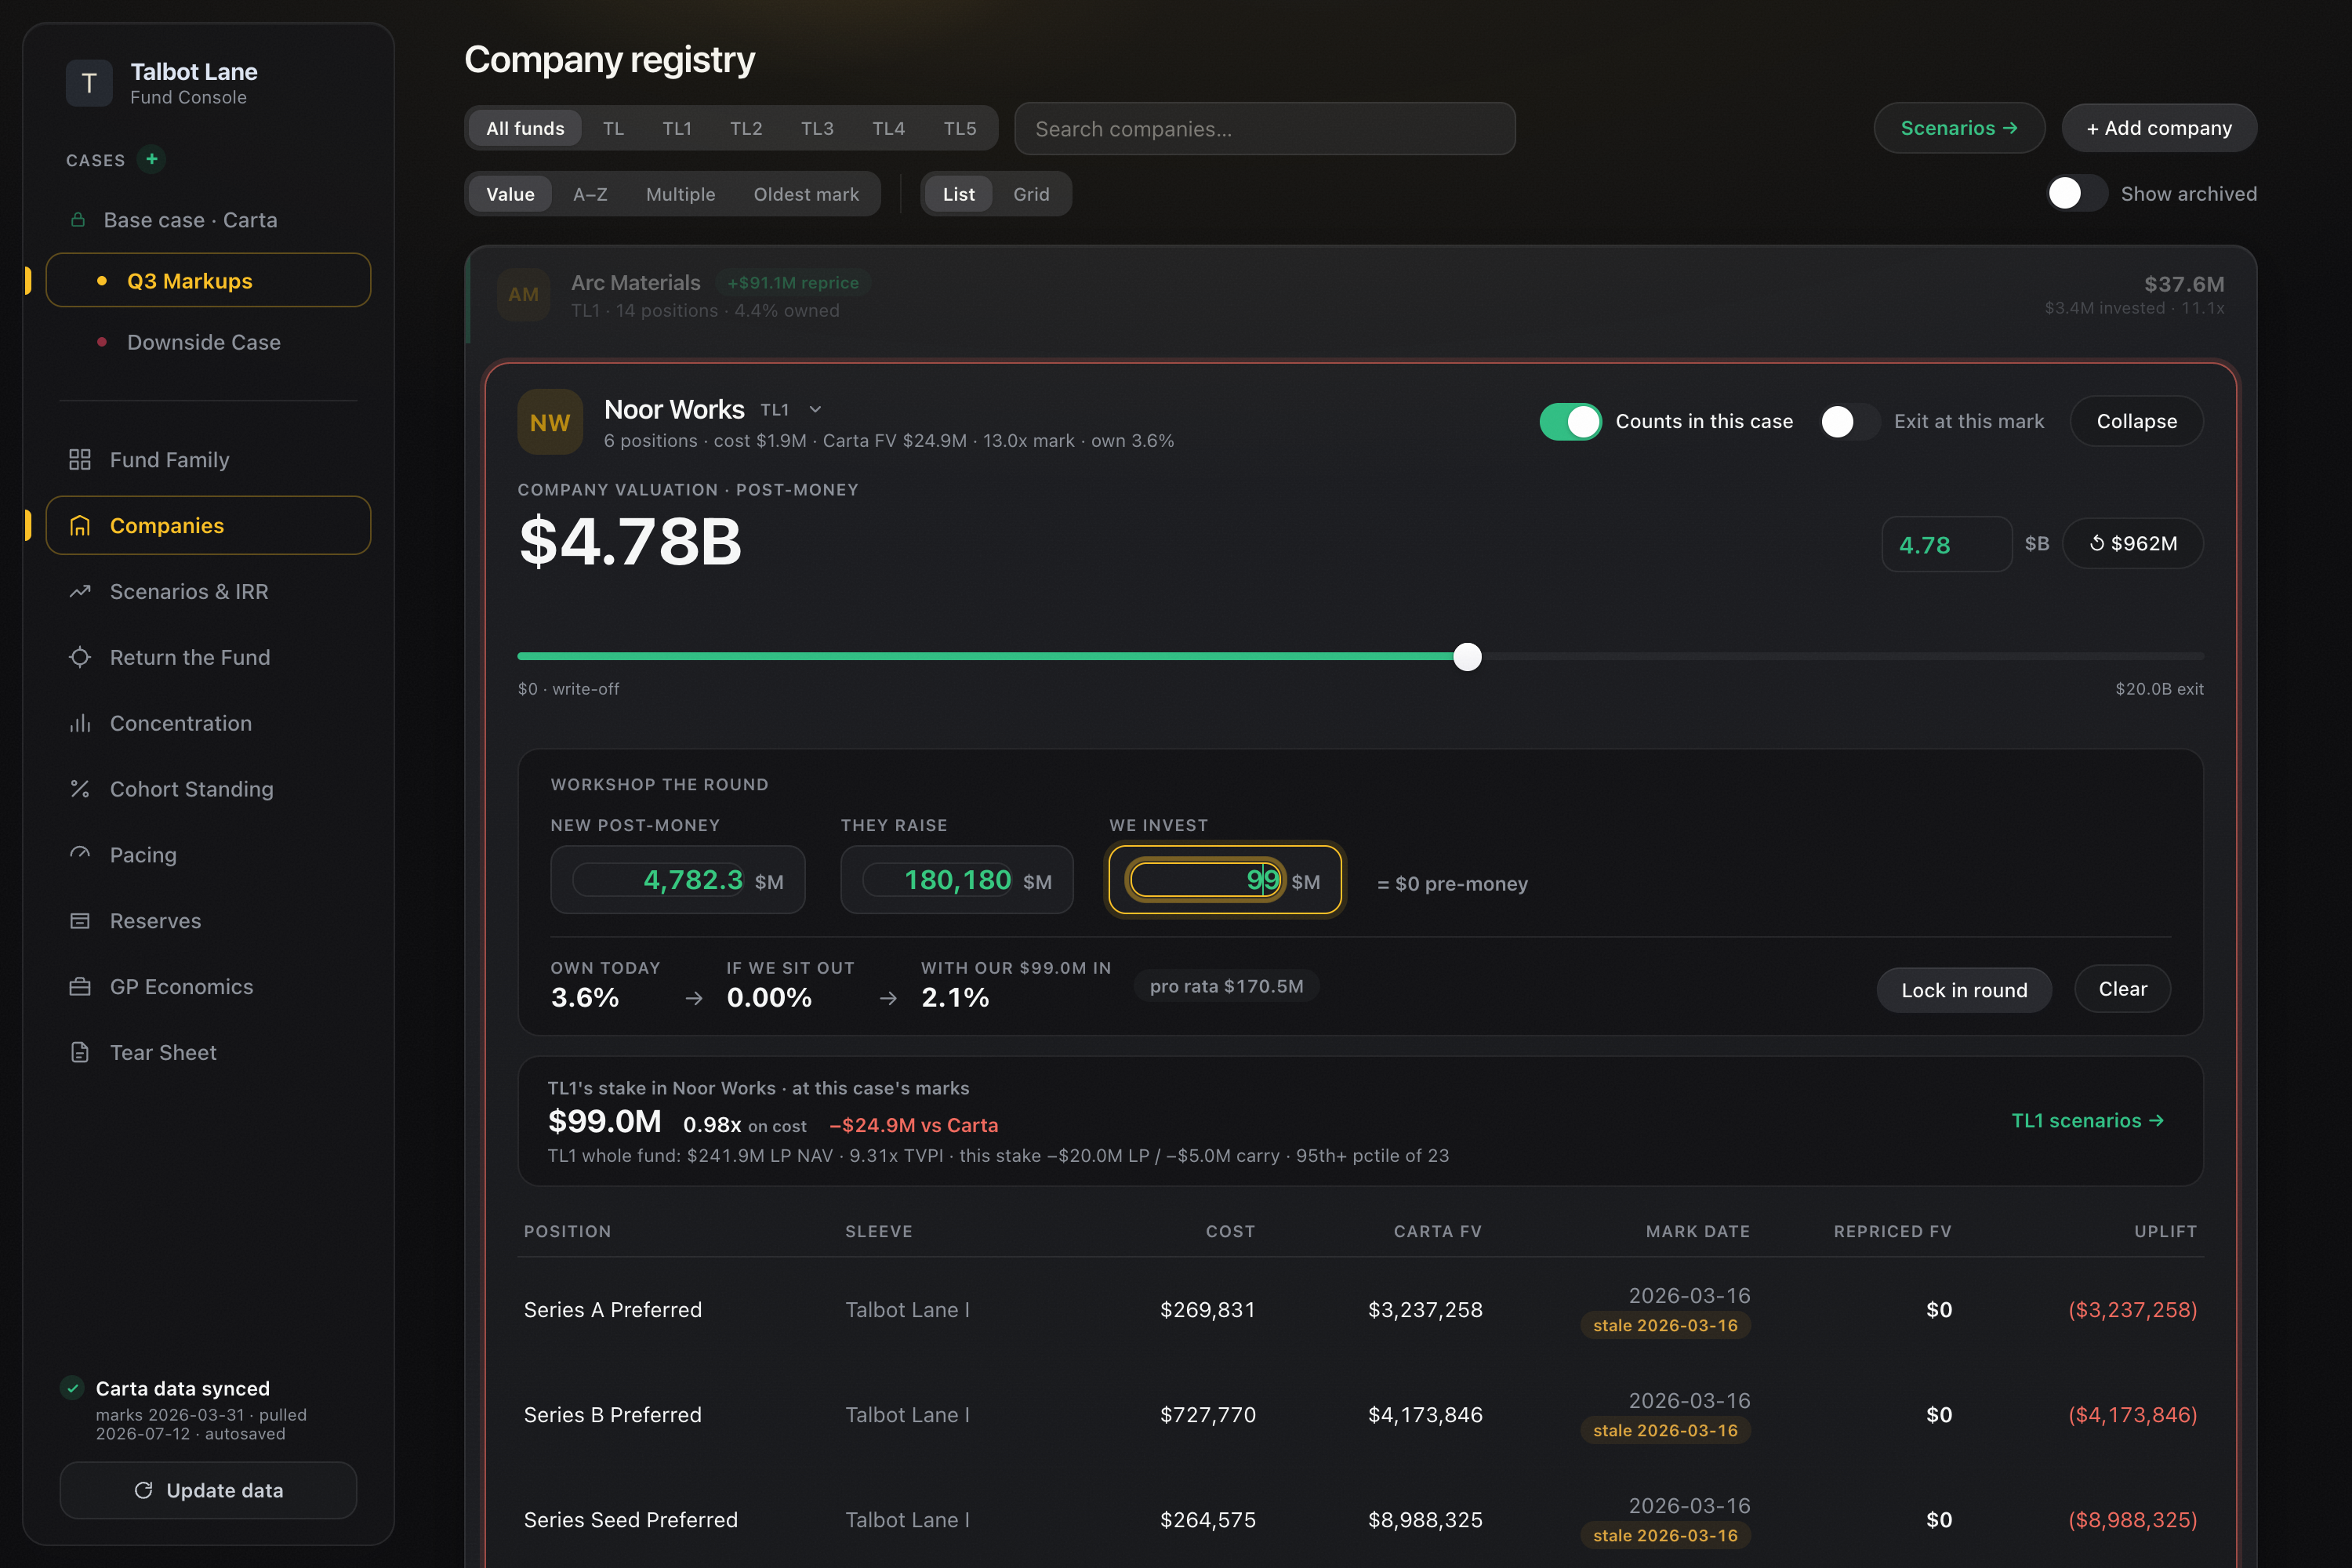Click the Carta data synced check icon
The width and height of the screenshot is (2352, 1568).
[x=72, y=1387]
